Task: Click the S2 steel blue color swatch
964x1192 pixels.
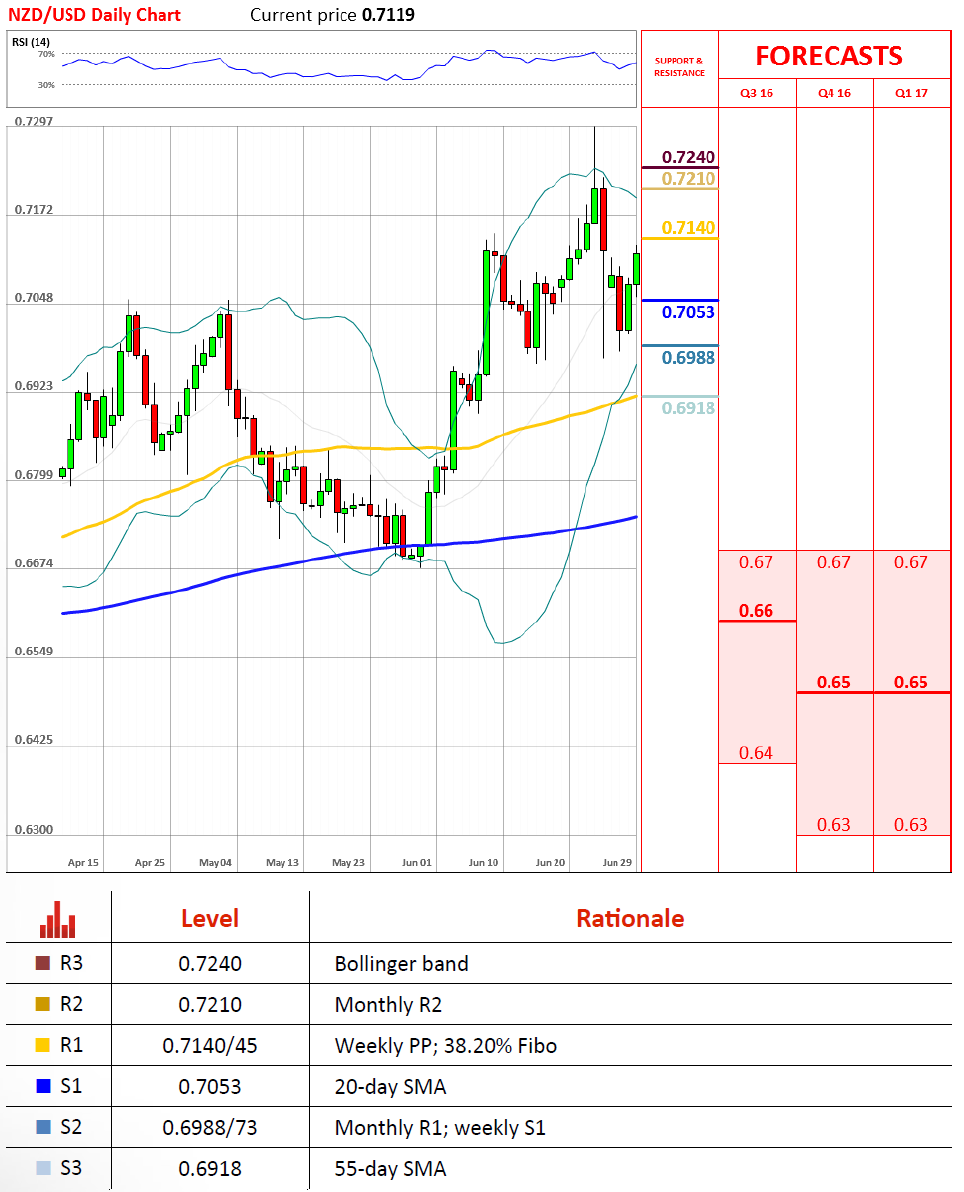Action: [x=43, y=1127]
